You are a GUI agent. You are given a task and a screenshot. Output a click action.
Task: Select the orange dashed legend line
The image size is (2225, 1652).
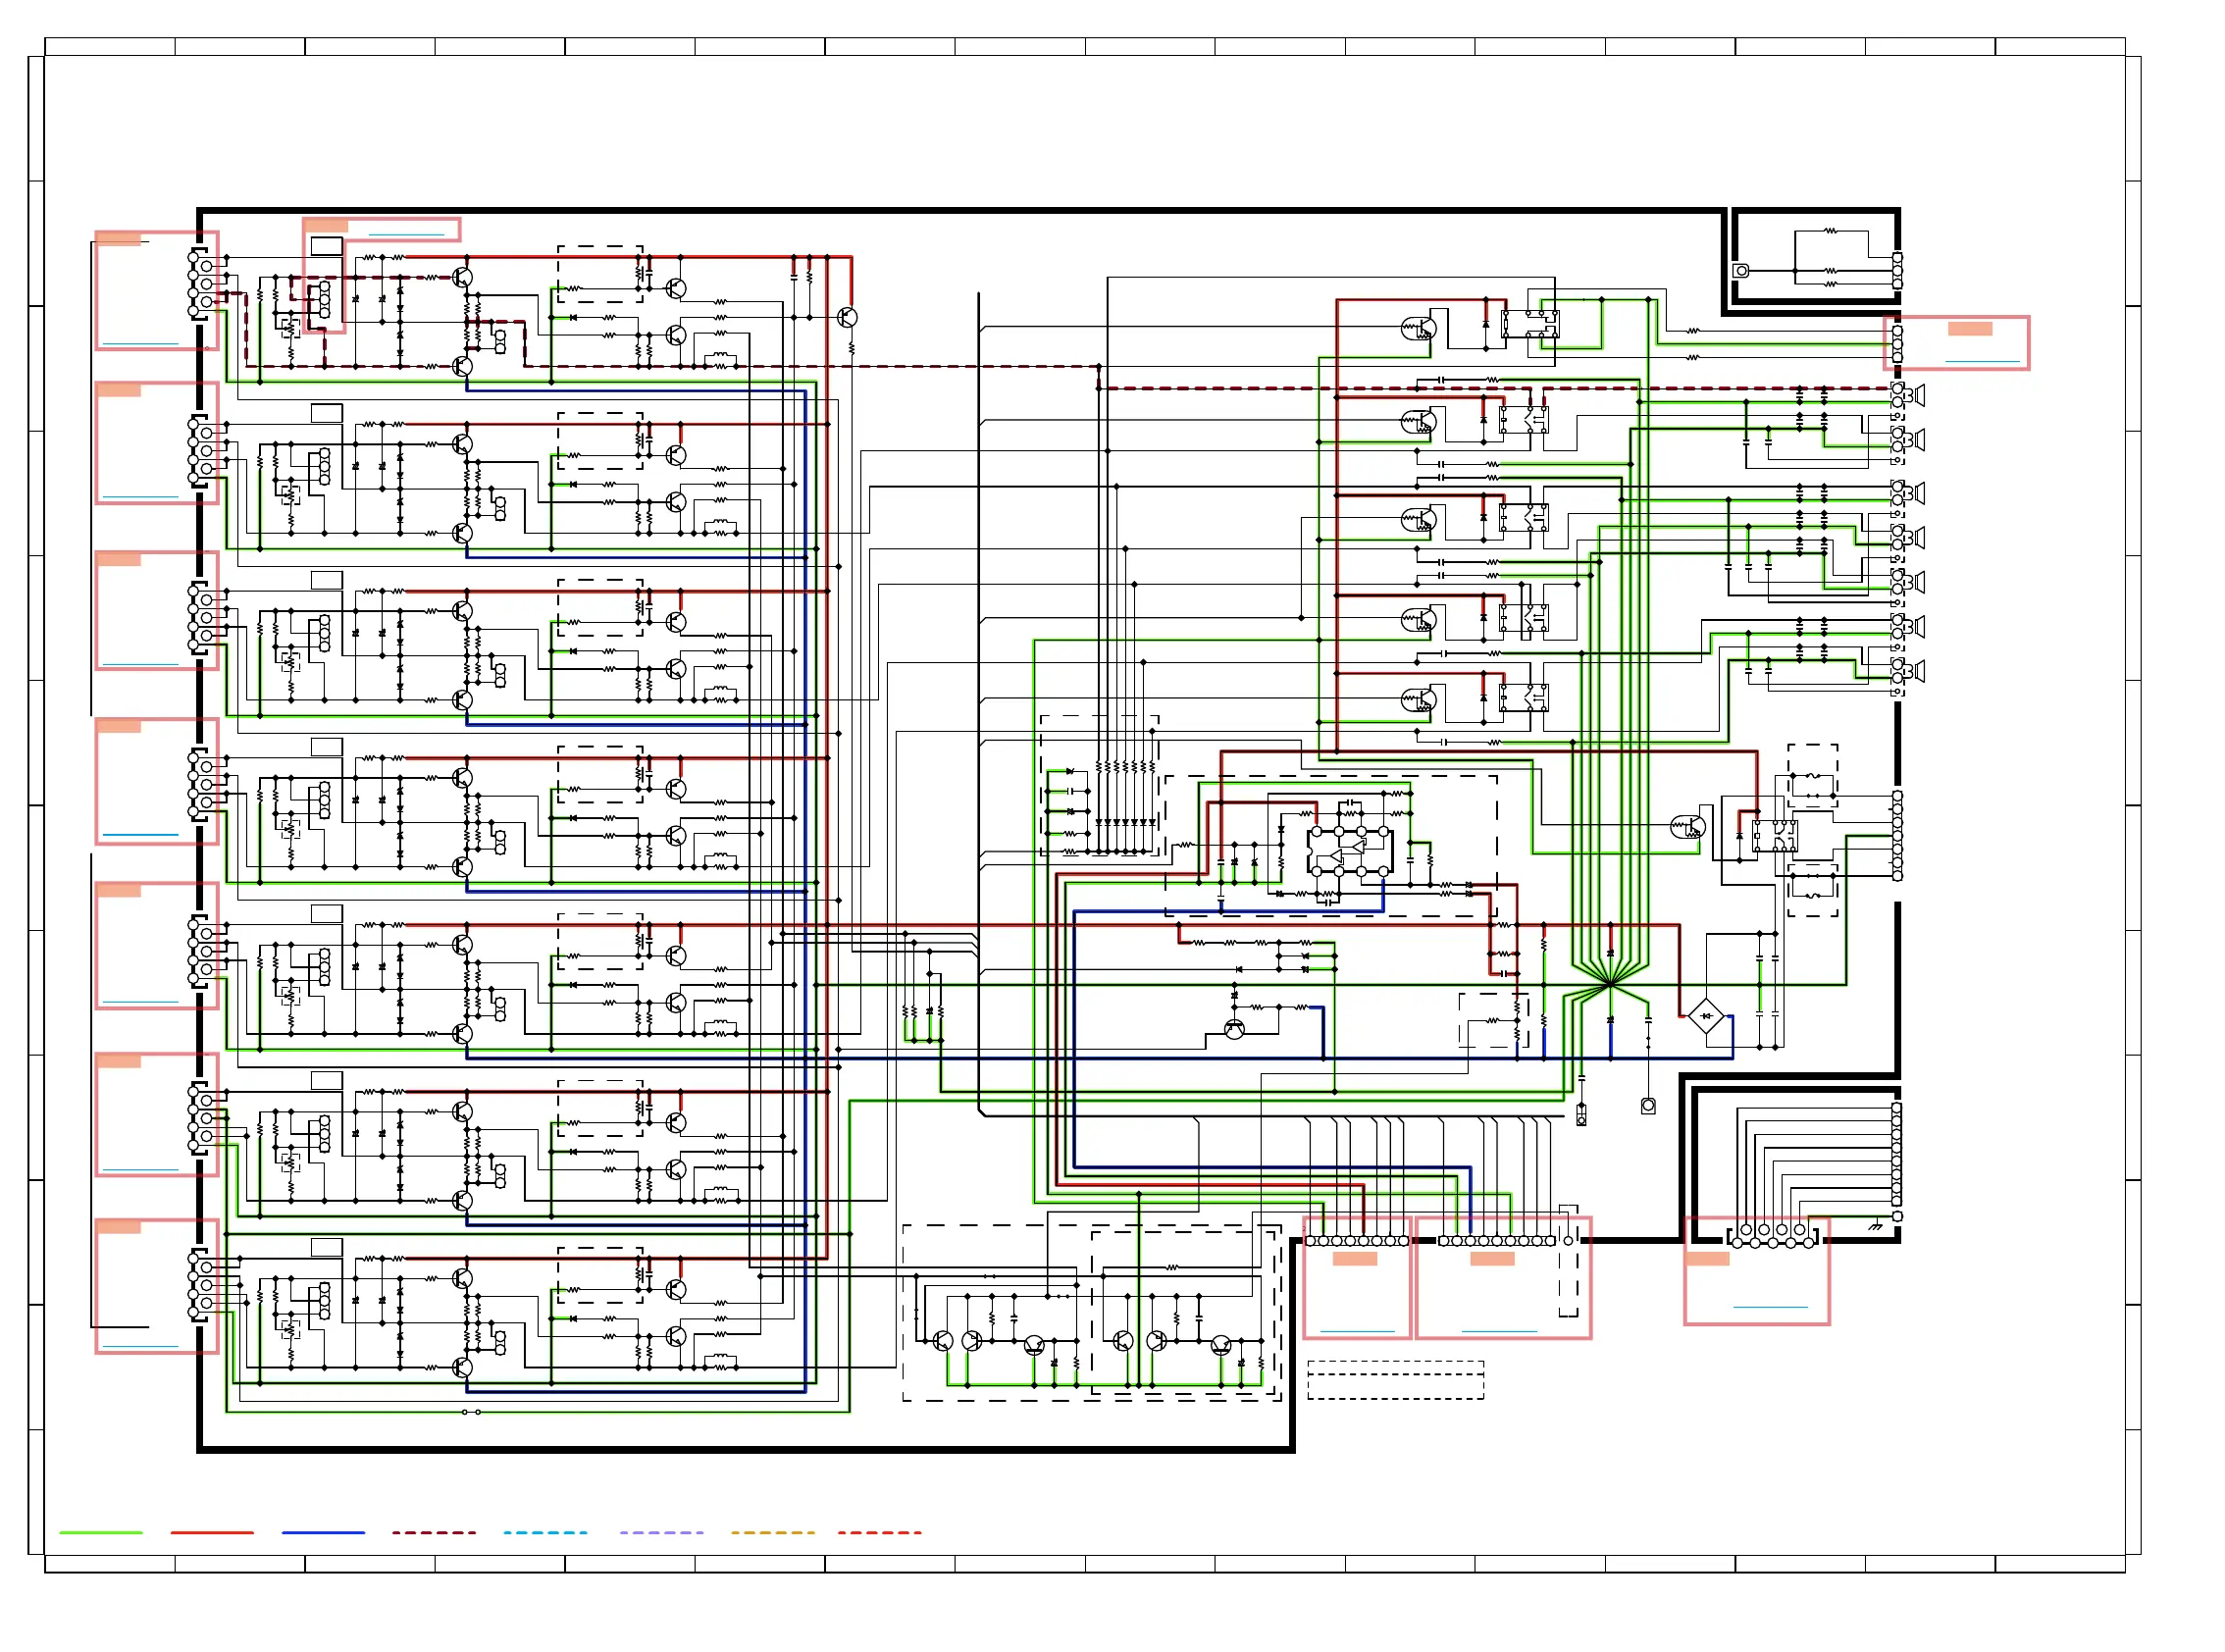pos(772,1532)
